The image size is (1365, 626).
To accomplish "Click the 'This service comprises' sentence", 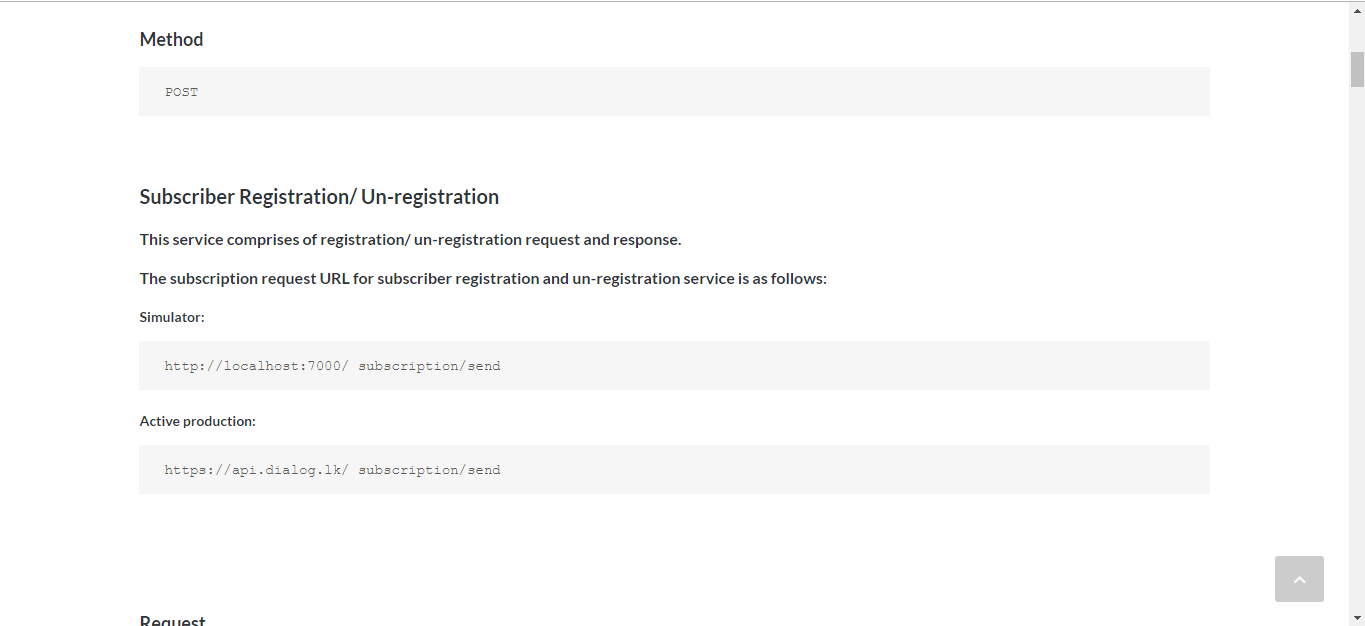I will click(410, 240).
